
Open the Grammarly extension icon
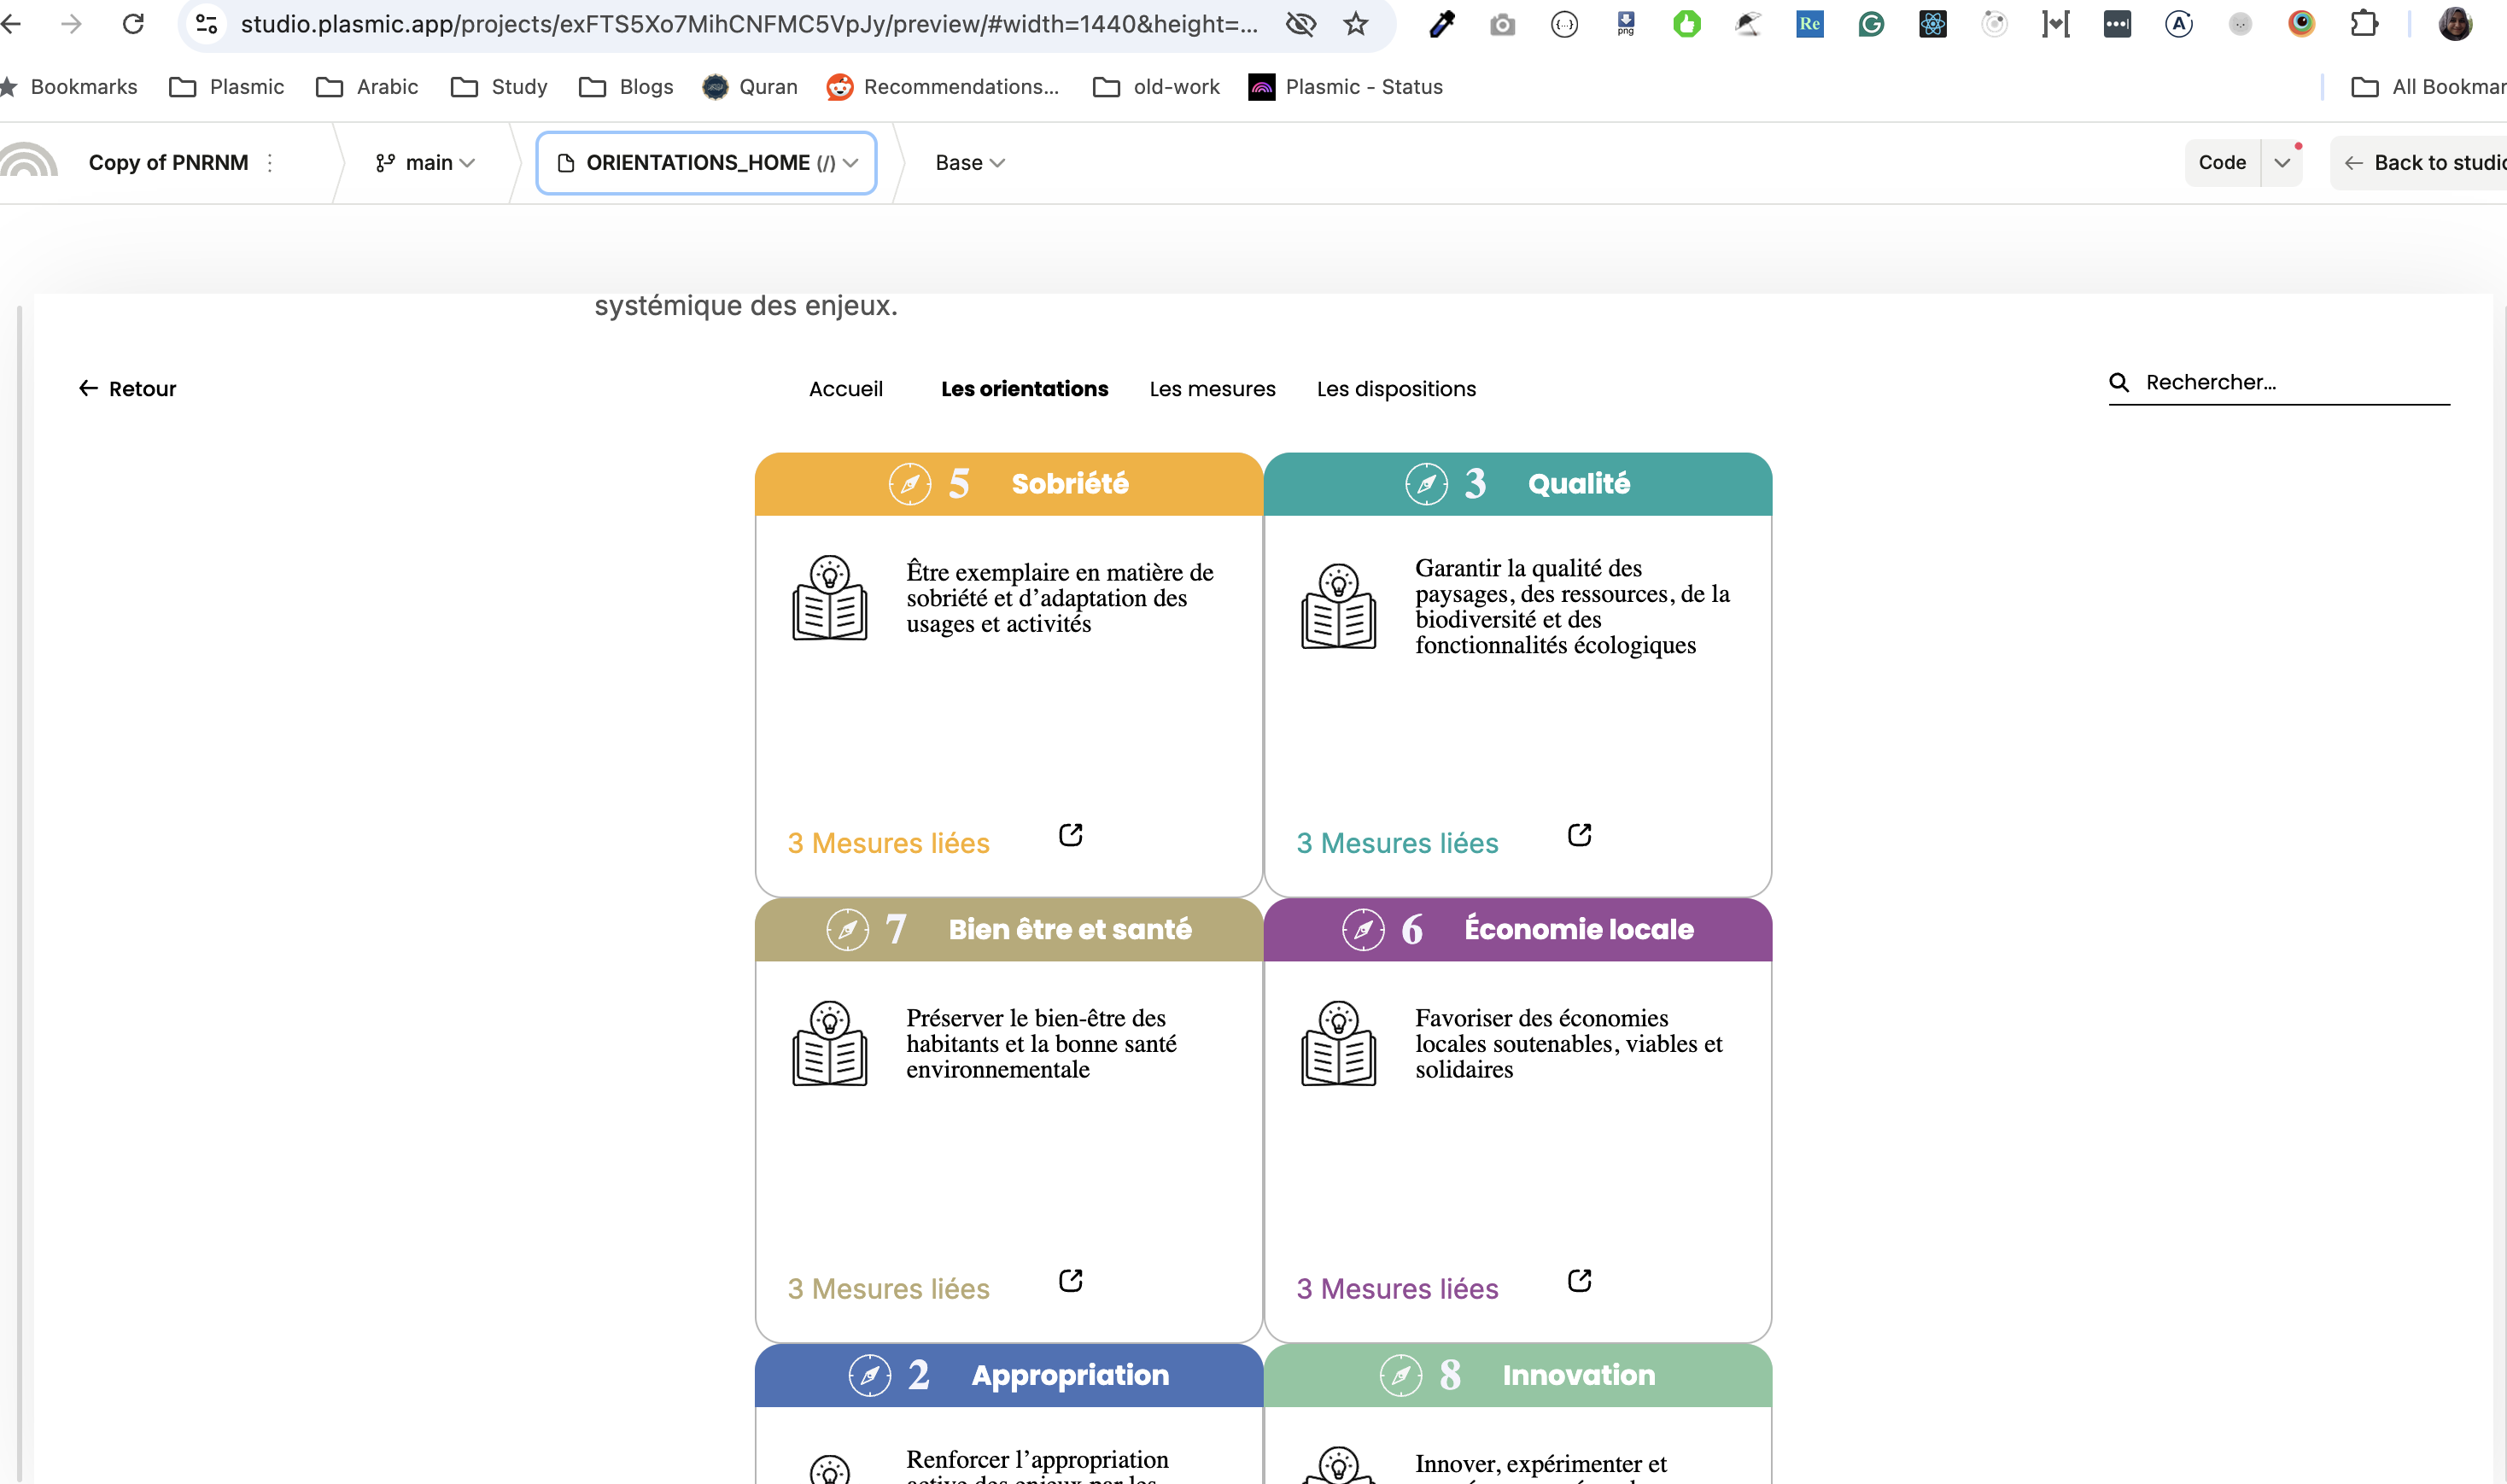pyautogui.click(x=1871, y=23)
